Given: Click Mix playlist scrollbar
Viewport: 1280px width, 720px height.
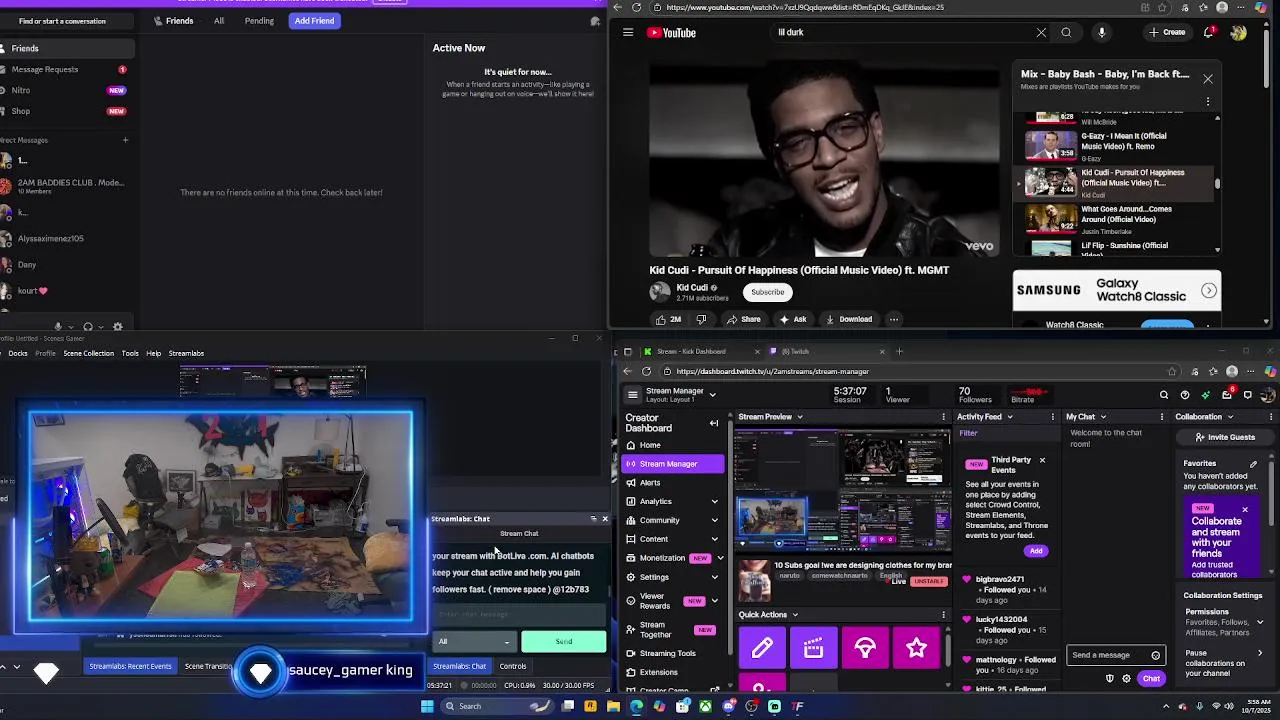Looking at the screenshot, I should click(1217, 184).
